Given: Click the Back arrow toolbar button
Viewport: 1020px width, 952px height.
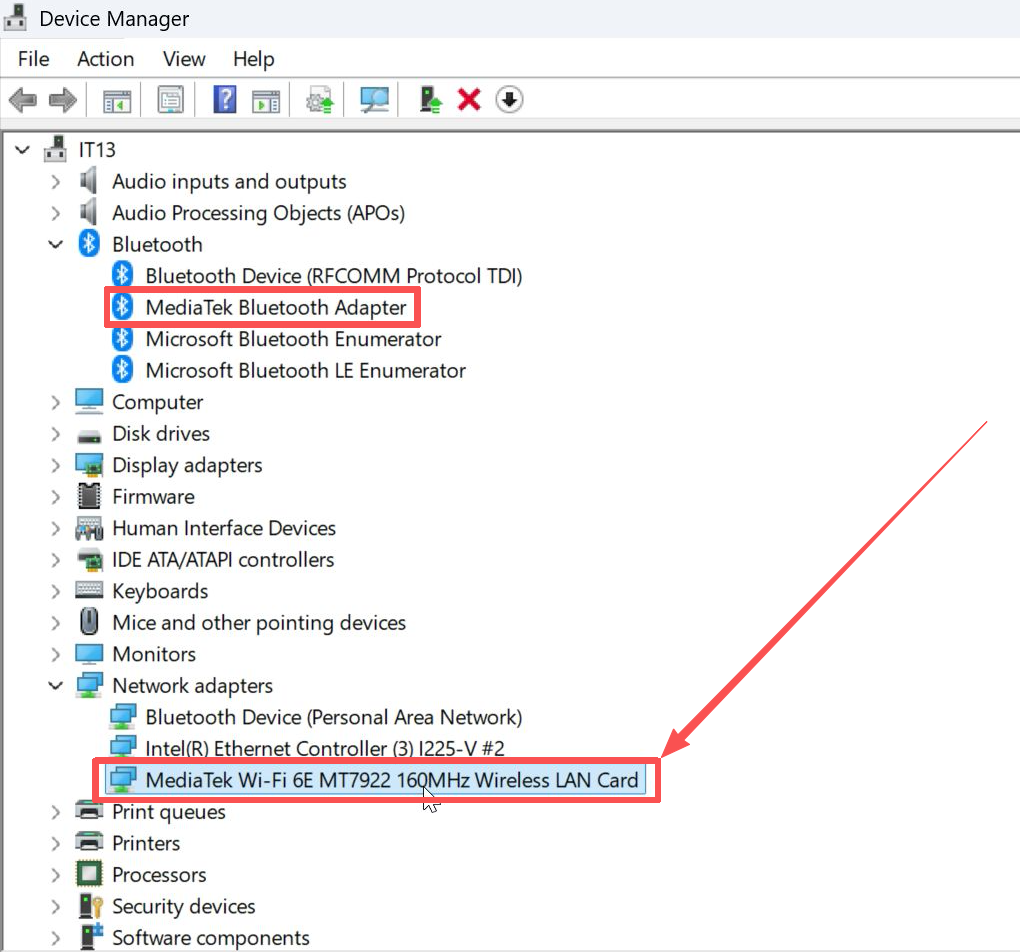Looking at the screenshot, I should pyautogui.click(x=22, y=100).
